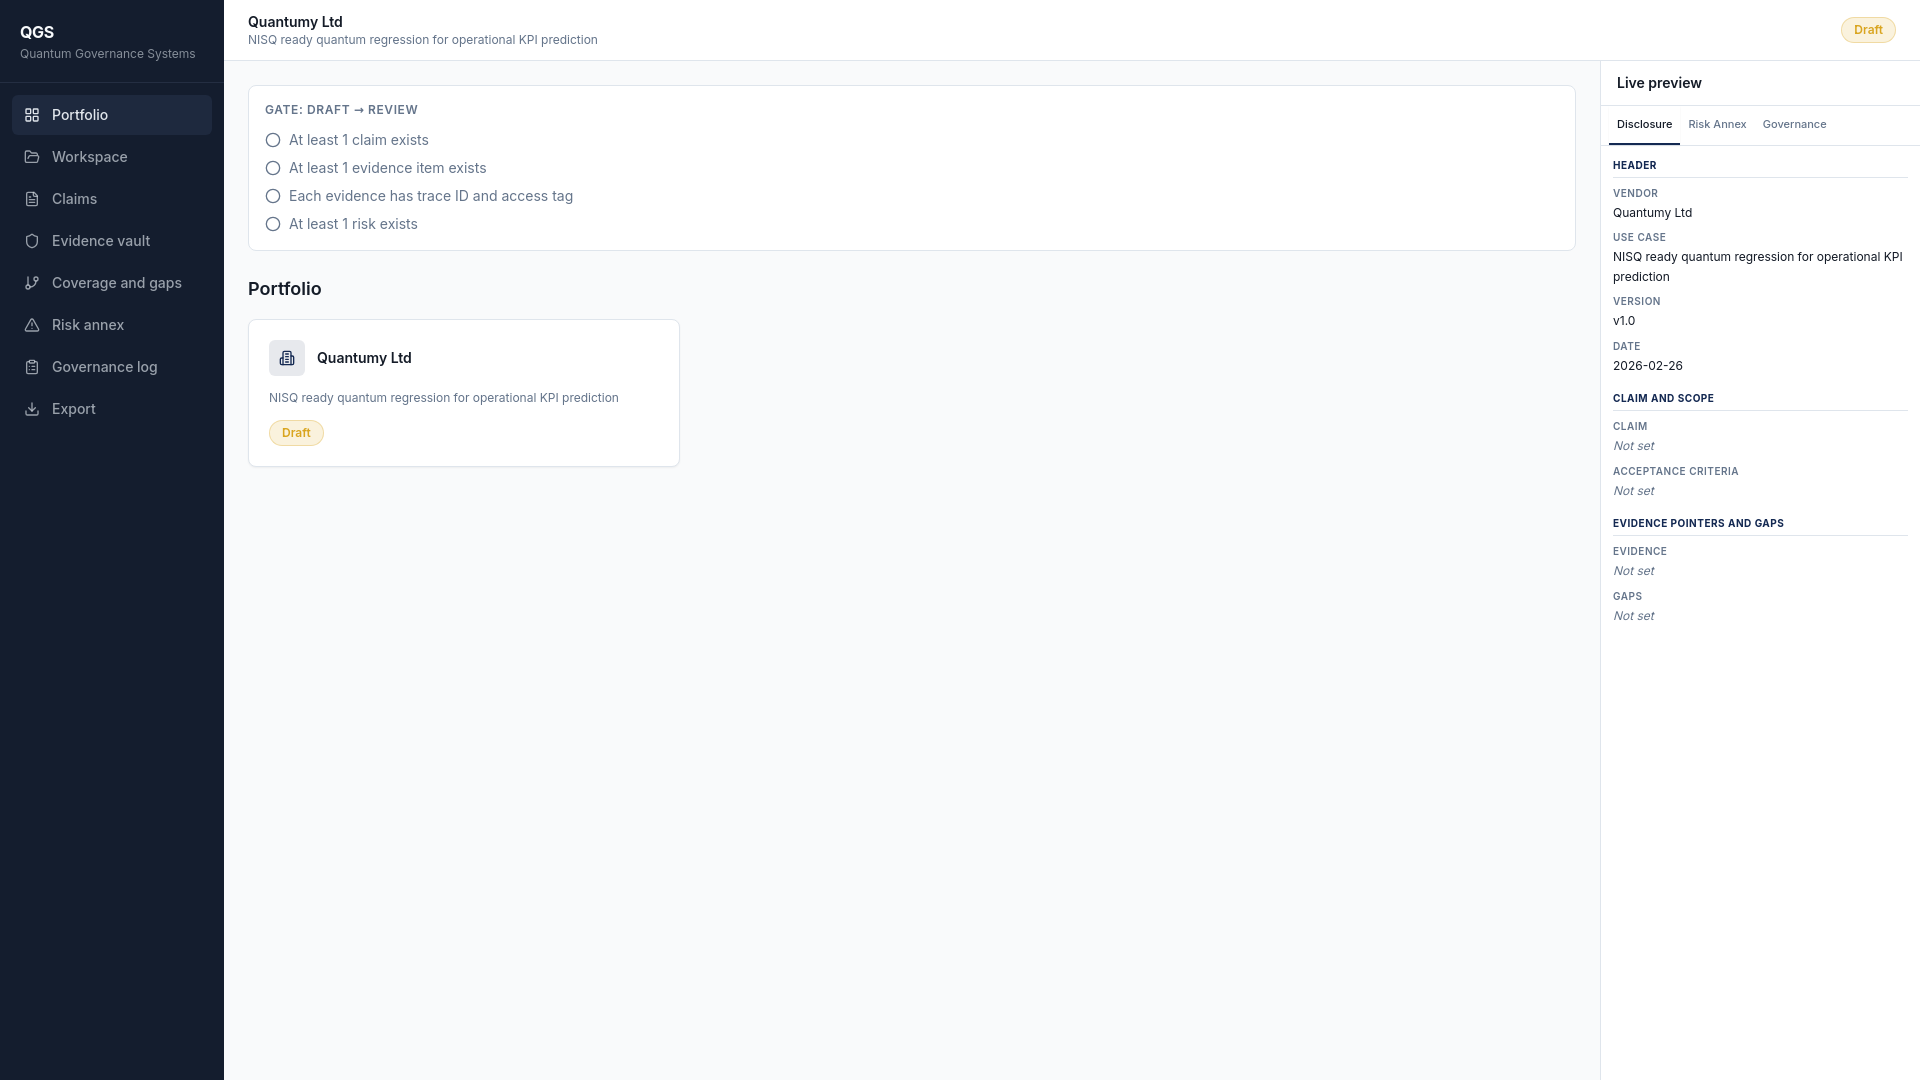1920x1080 pixels.
Task: Click the Quantumy Ltd header title
Action: tap(295, 22)
